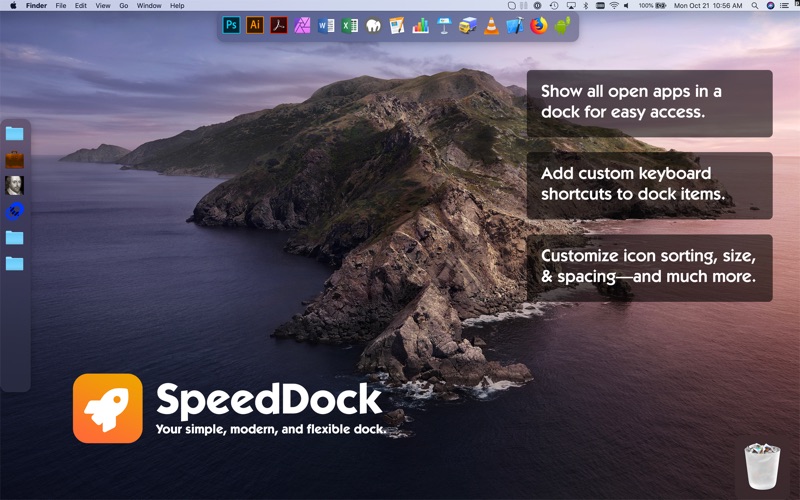
Task: Open Adobe Illustrator icon in dock
Action: click(x=255, y=25)
